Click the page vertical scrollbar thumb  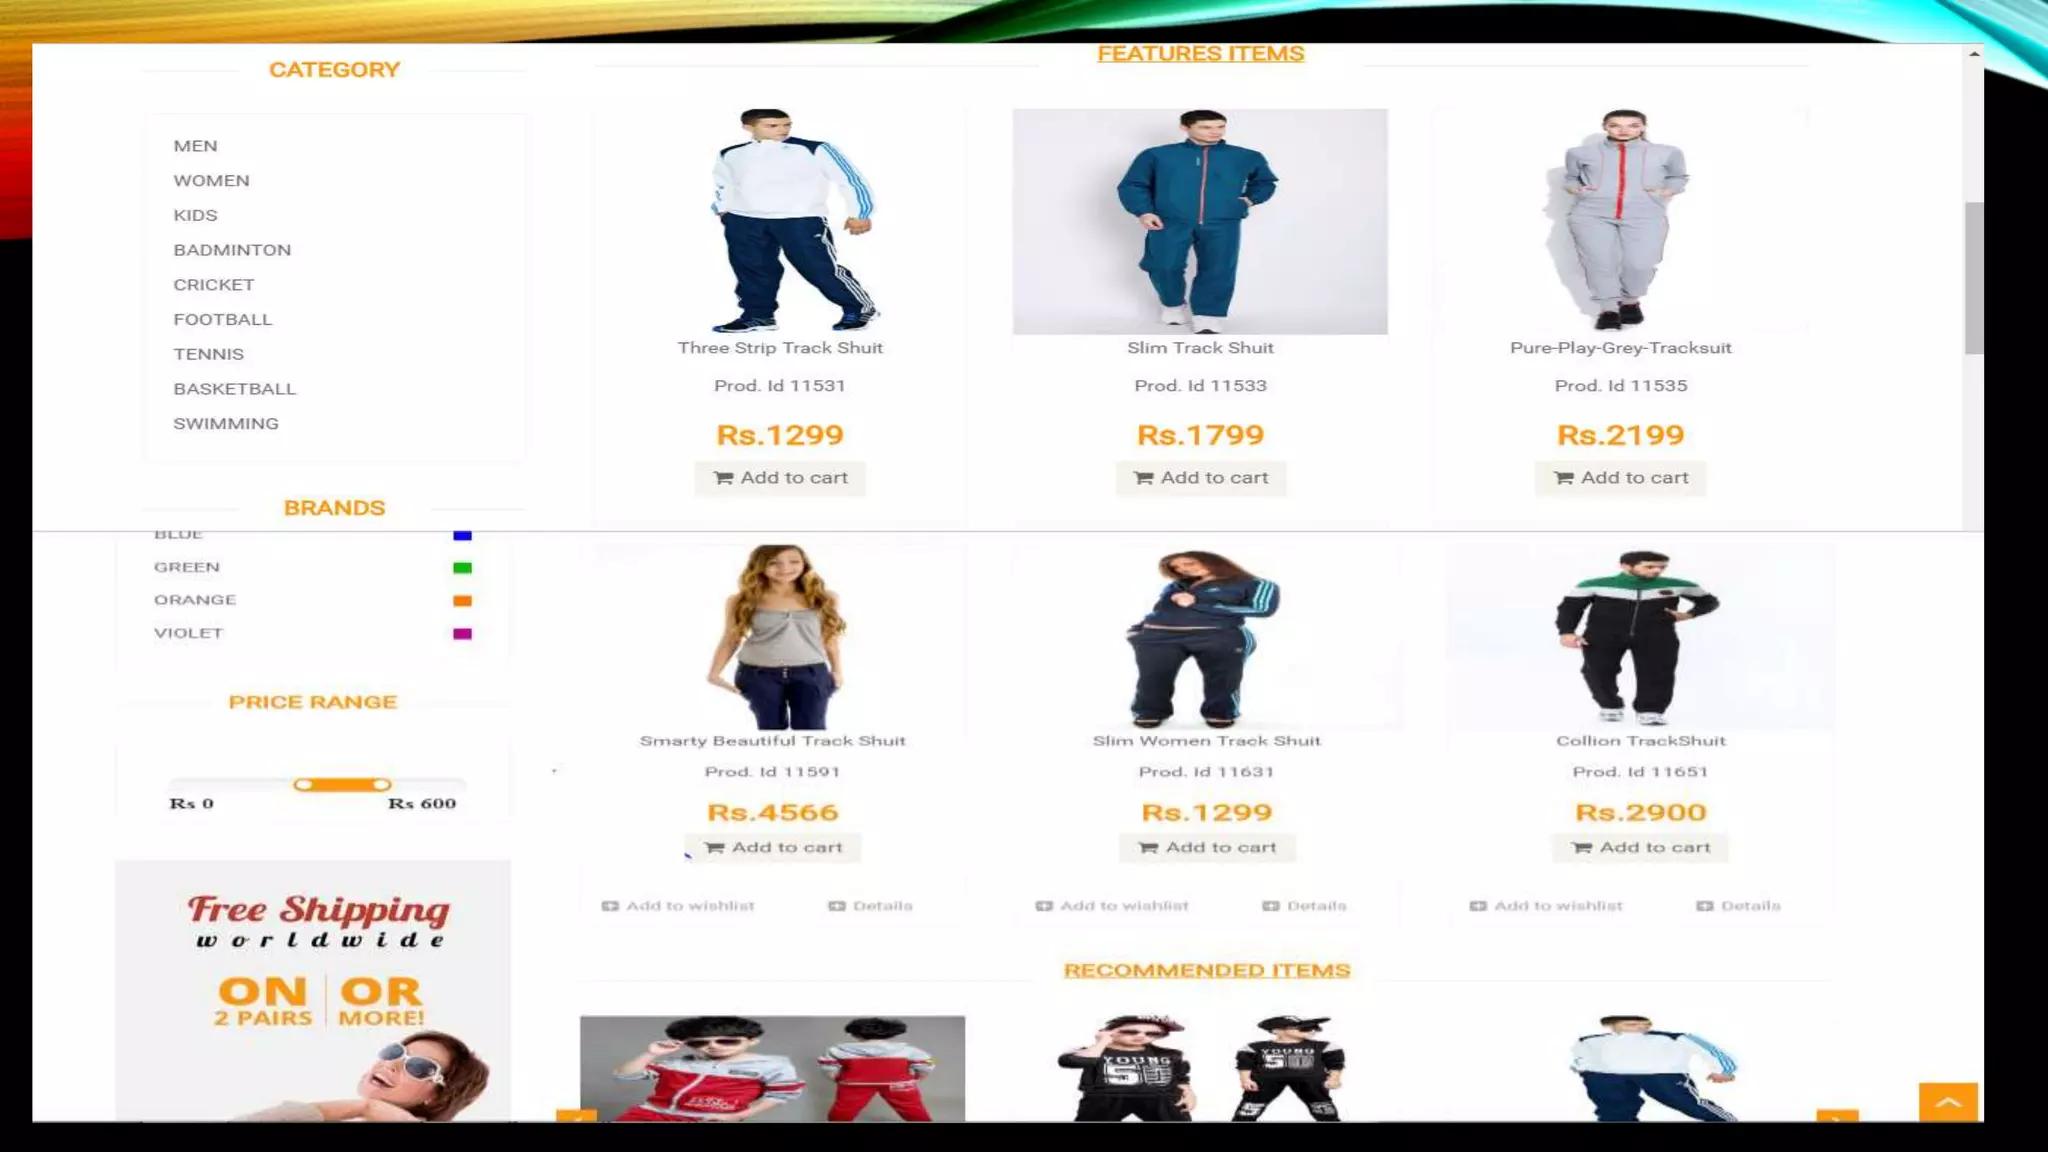tap(1973, 278)
